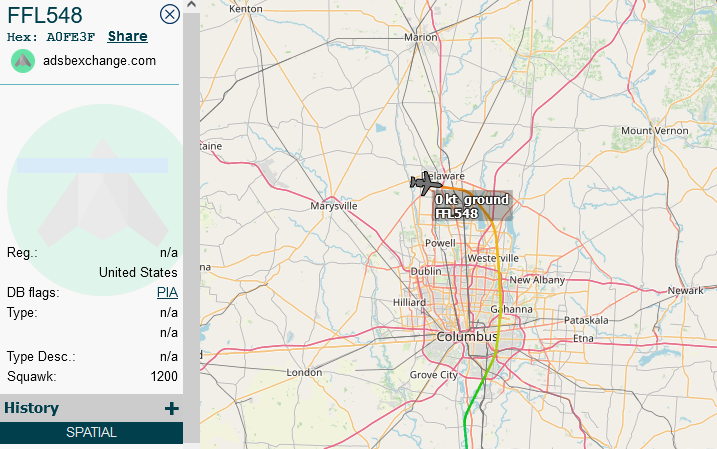Select the airplane icon on the map
Image resolution: width=717 pixels, height=449 pixels.
click(425, 183)
